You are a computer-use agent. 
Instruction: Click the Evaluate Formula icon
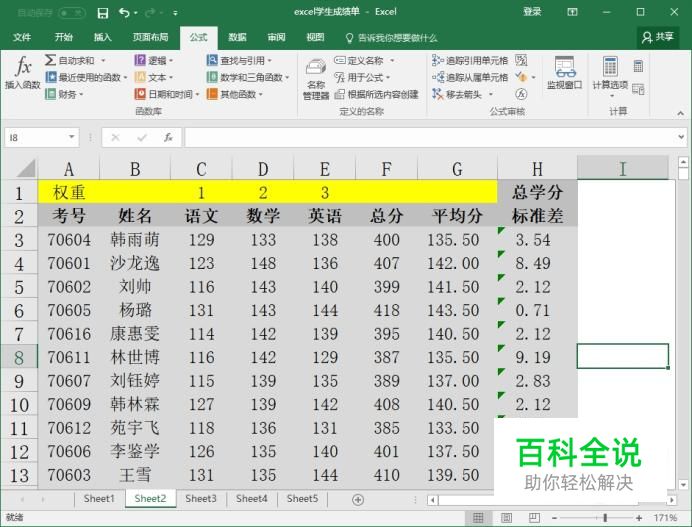coord(521,94)
